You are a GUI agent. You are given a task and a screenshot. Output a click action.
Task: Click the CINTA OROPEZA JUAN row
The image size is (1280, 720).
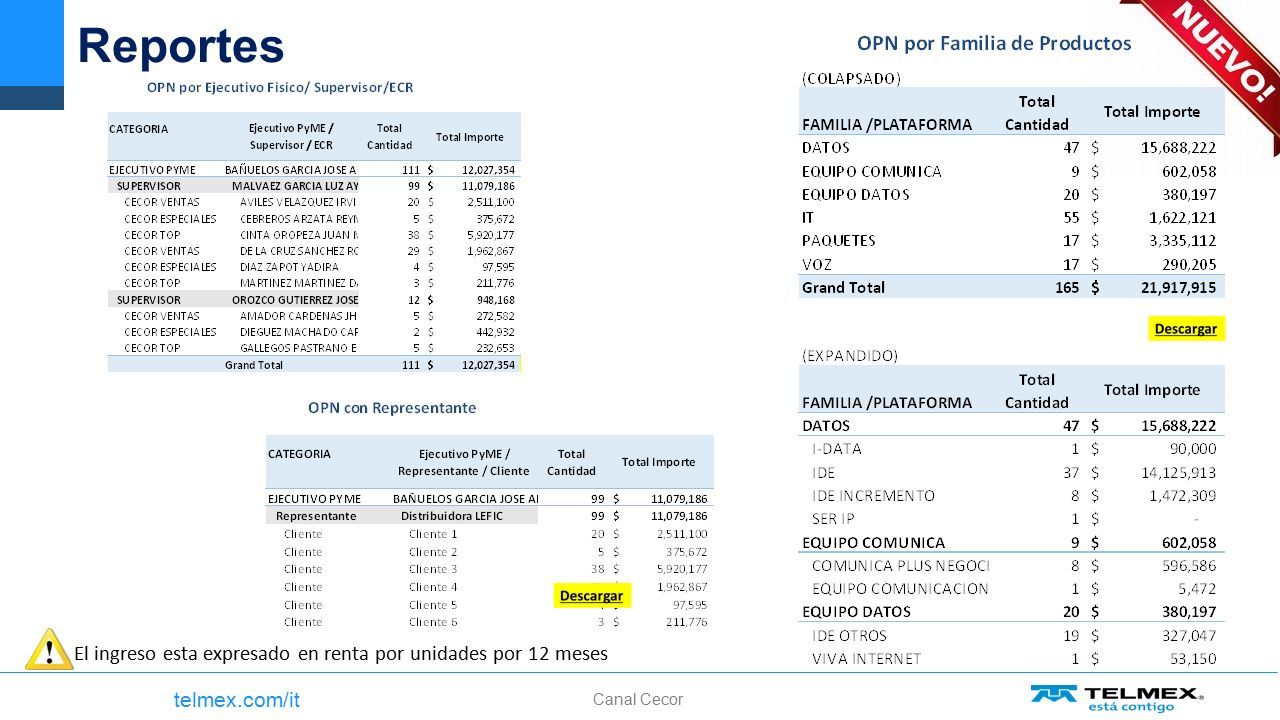314,235
